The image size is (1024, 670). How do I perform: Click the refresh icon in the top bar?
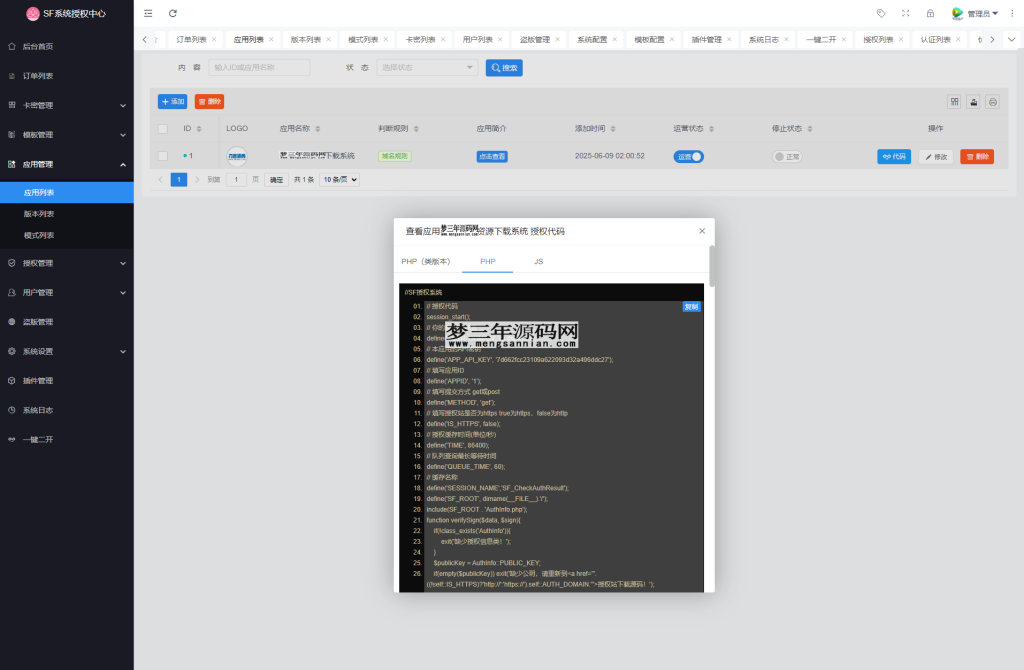point(173,13)
